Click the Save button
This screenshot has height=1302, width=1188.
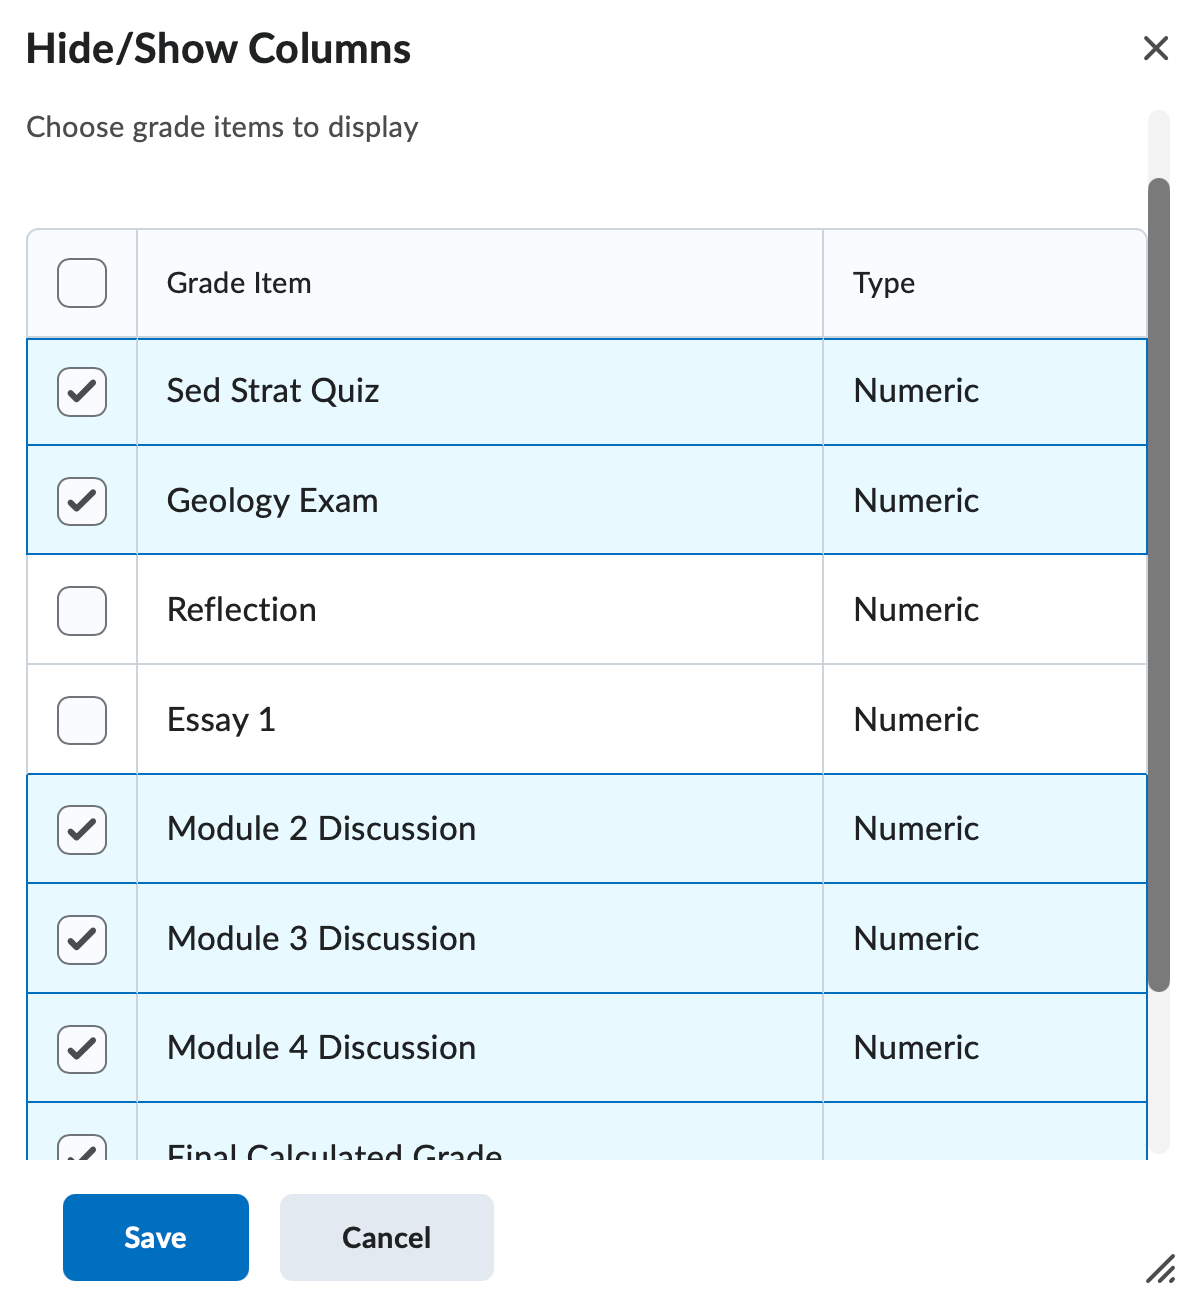point(155,1237)
